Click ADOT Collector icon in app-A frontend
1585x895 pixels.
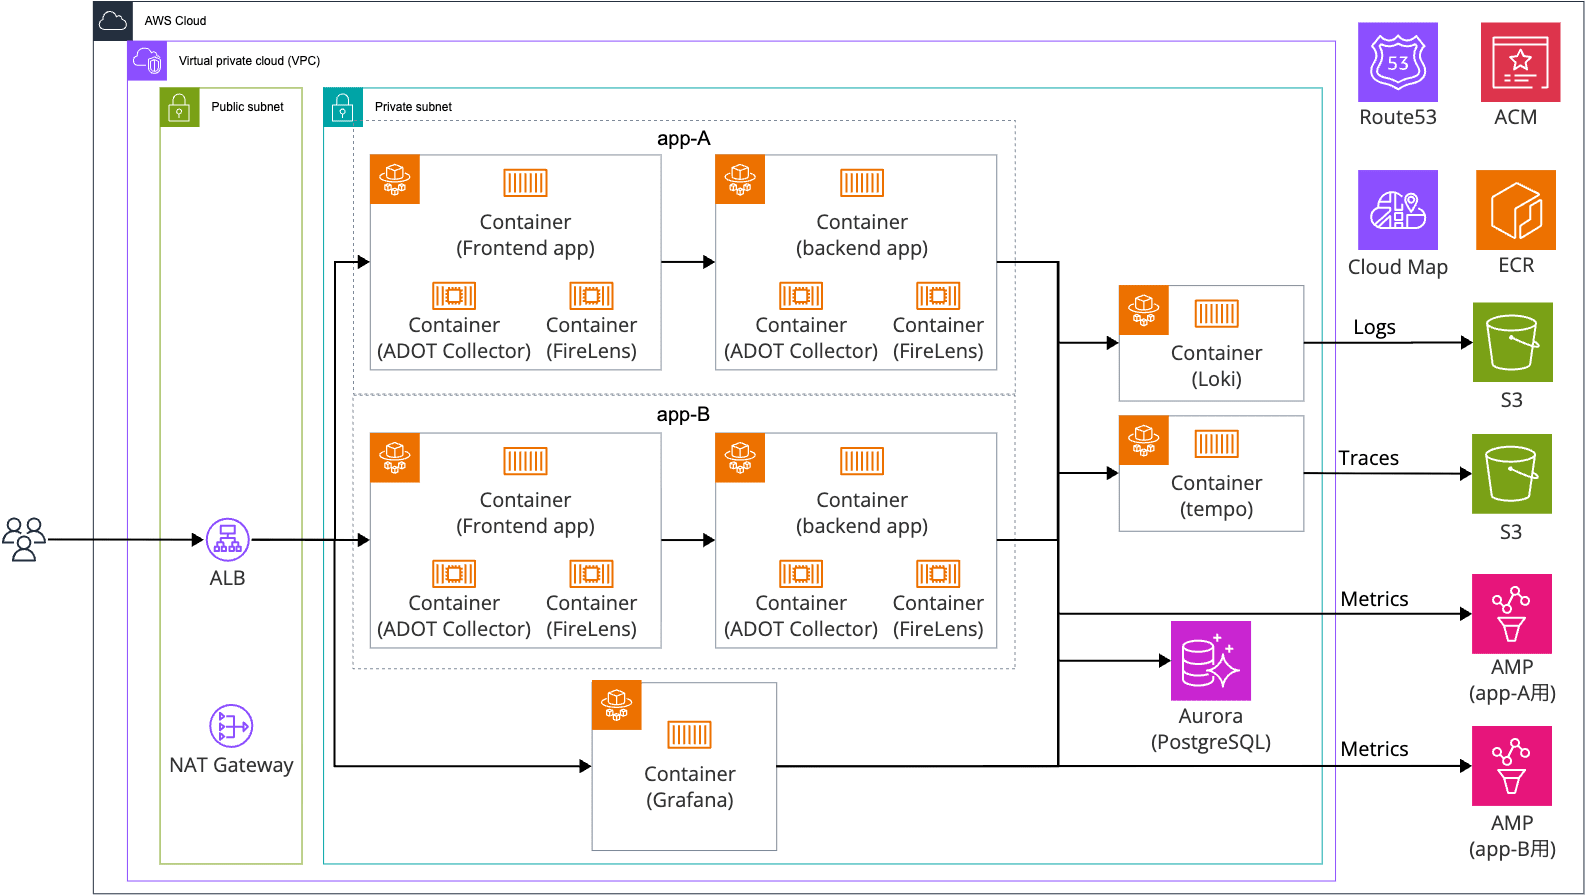454,296
